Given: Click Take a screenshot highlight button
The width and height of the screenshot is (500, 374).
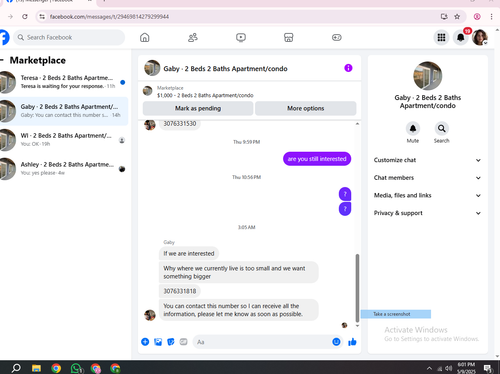Looking at the screenshot, I should [396, 314].
